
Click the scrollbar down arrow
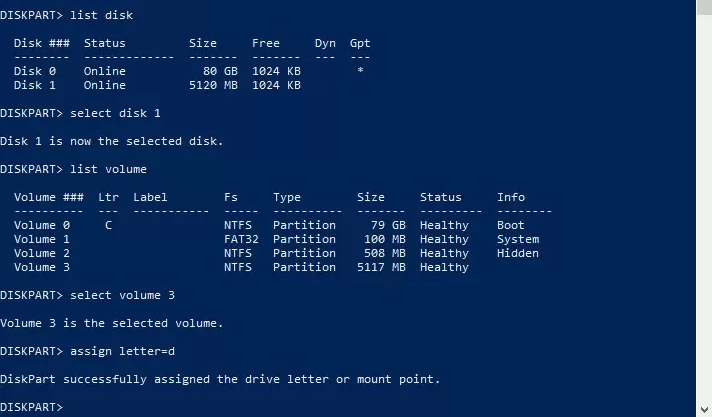coord(703,409)
